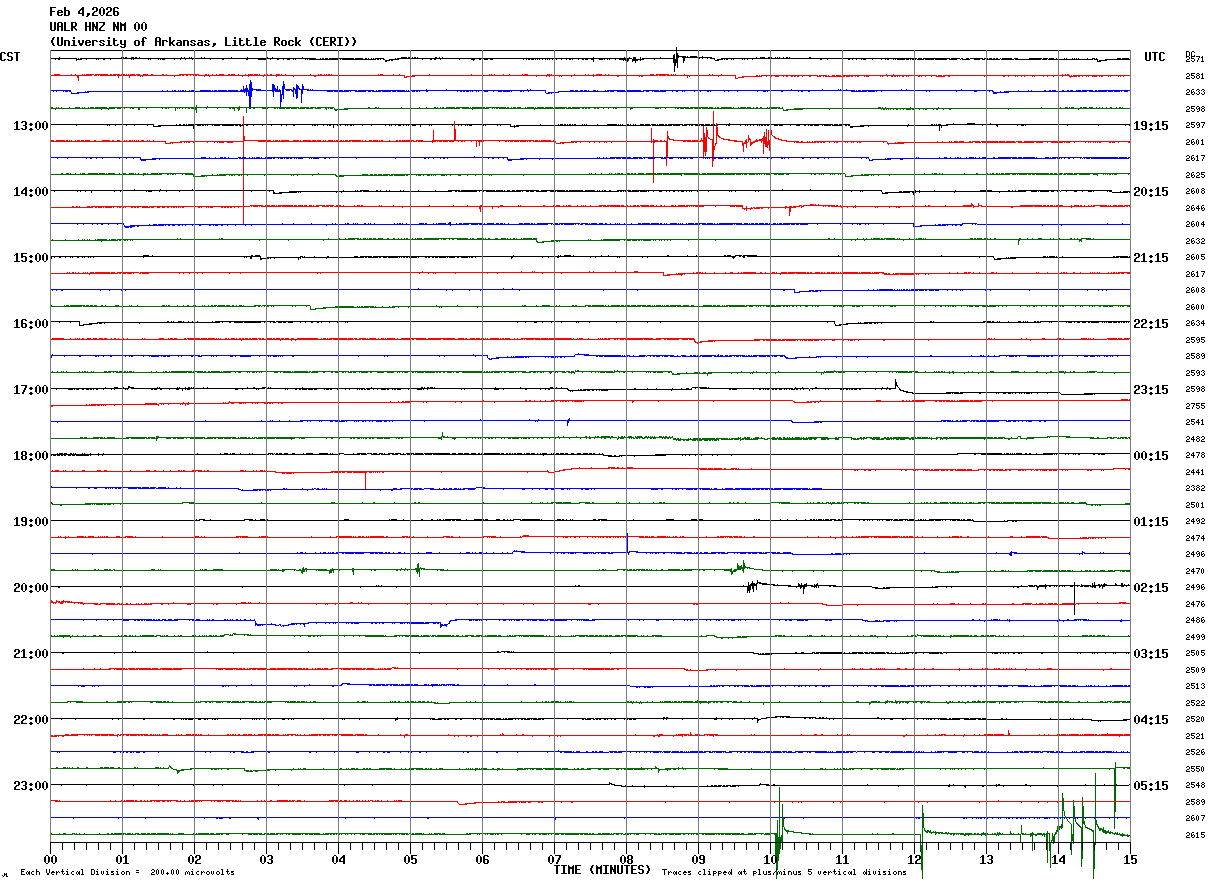Click CST hour label '16:00'
The height and width of the screenshot is (886, 1210).
pos(30,324)
